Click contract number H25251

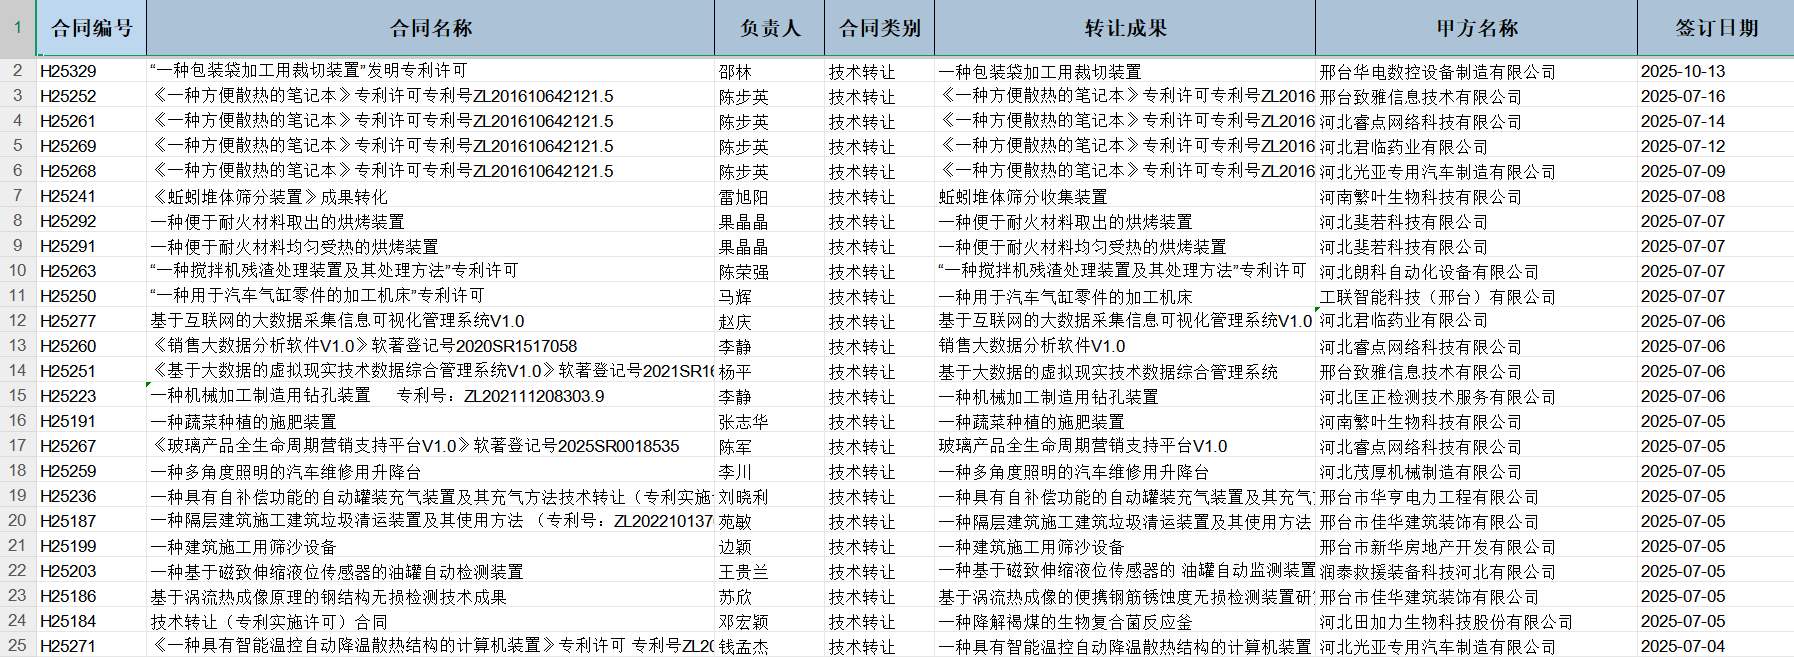click(92, 371)
